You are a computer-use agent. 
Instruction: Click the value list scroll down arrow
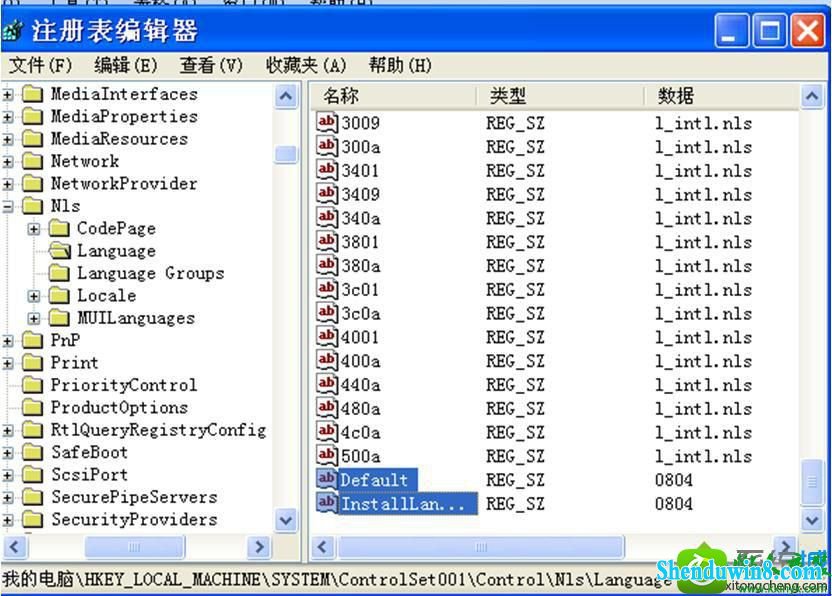(812, 520)
